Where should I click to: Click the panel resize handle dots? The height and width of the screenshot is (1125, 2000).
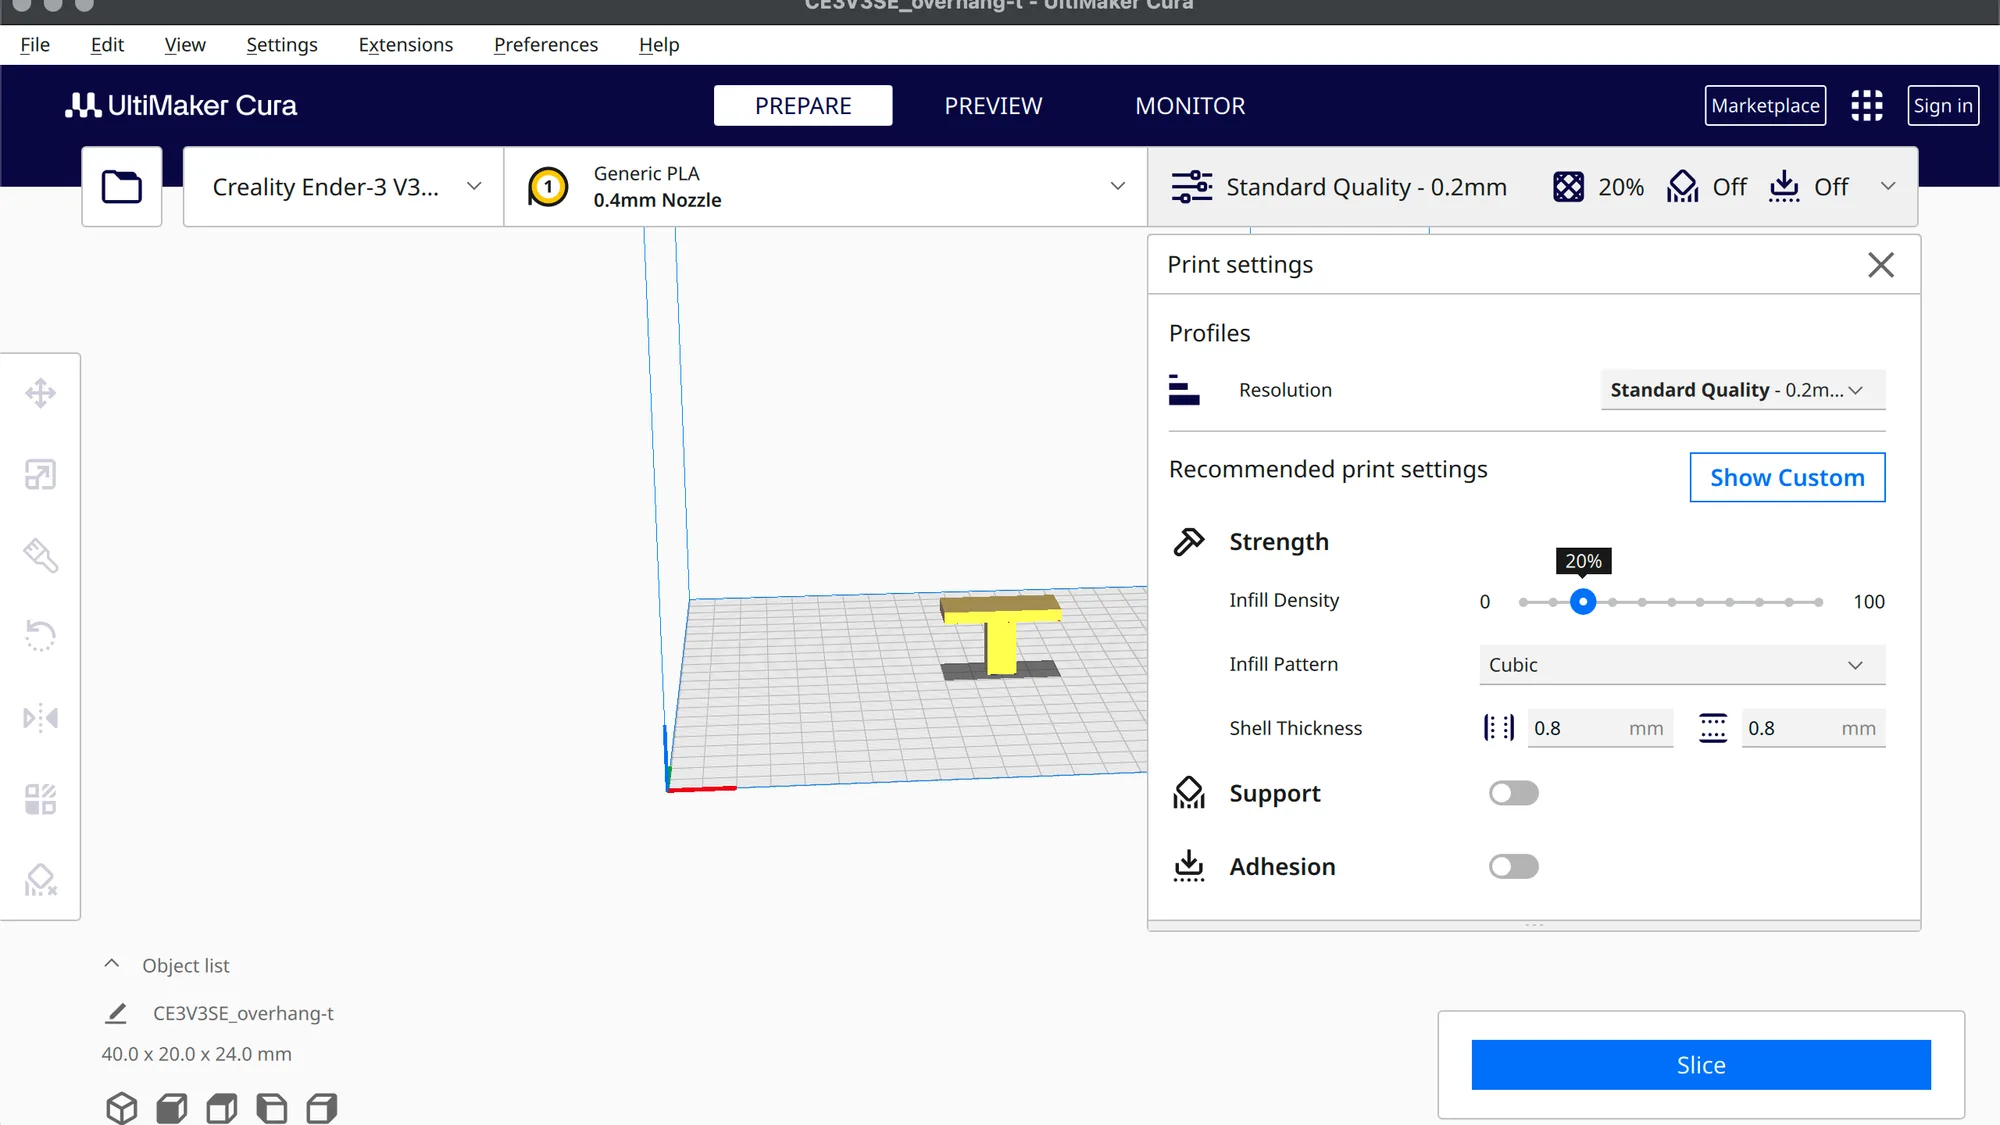[x=1534, y=925]
